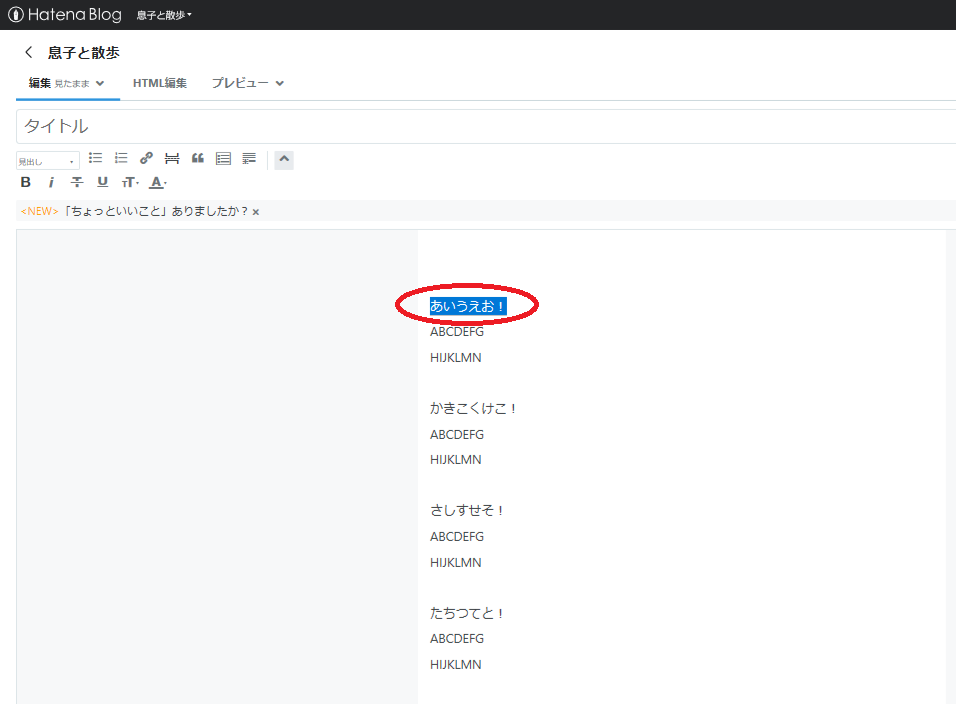Click ABCDEFG under さしすせそ!
This screenshot has width=956, height=704.
point(457,537)
